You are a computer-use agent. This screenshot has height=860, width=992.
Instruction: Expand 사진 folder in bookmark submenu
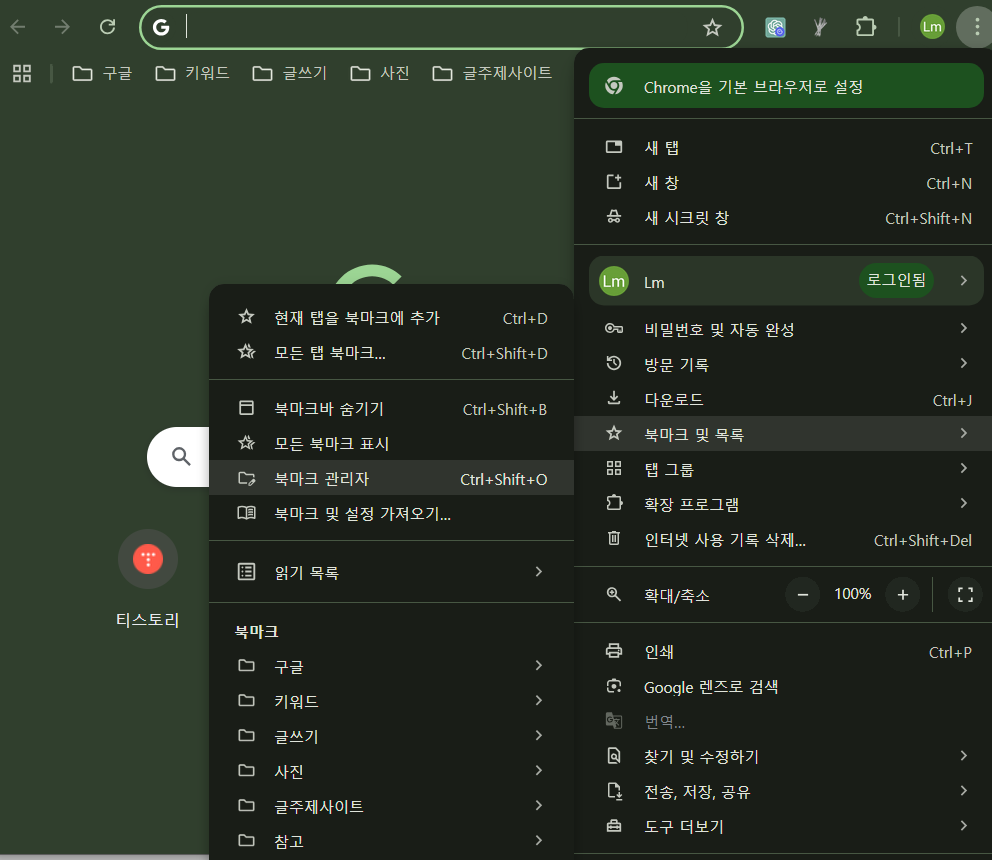pyautogui.click(x=392, y=771)
